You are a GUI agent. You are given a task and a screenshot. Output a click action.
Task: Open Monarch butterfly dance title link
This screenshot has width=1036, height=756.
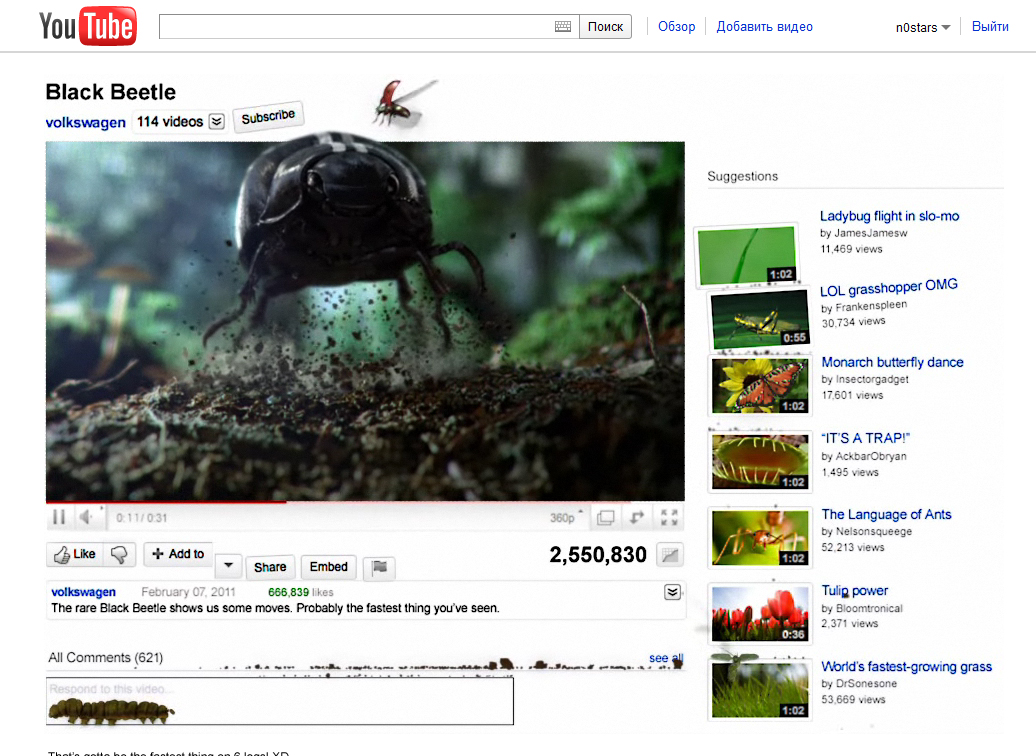point(892,362)
